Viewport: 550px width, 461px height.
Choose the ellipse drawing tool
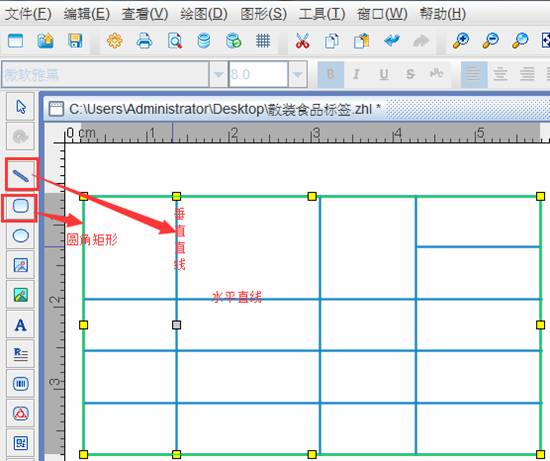pyautogui.click(x=20, y=235)
